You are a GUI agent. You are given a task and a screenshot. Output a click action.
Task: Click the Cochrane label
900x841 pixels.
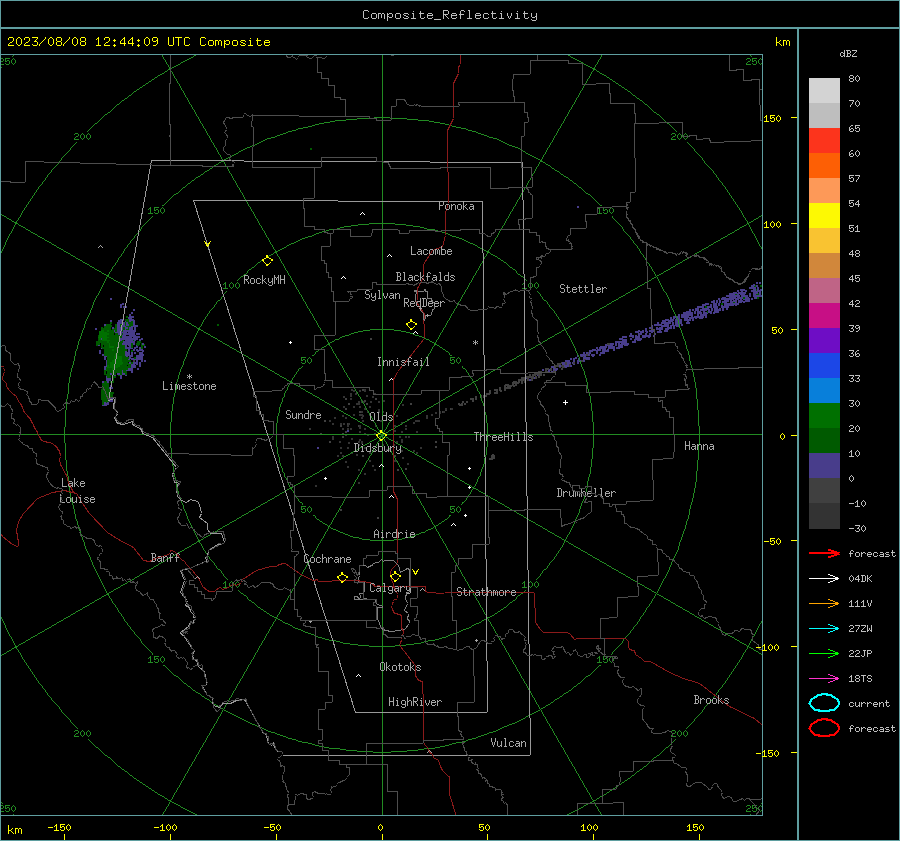(327, 559)
